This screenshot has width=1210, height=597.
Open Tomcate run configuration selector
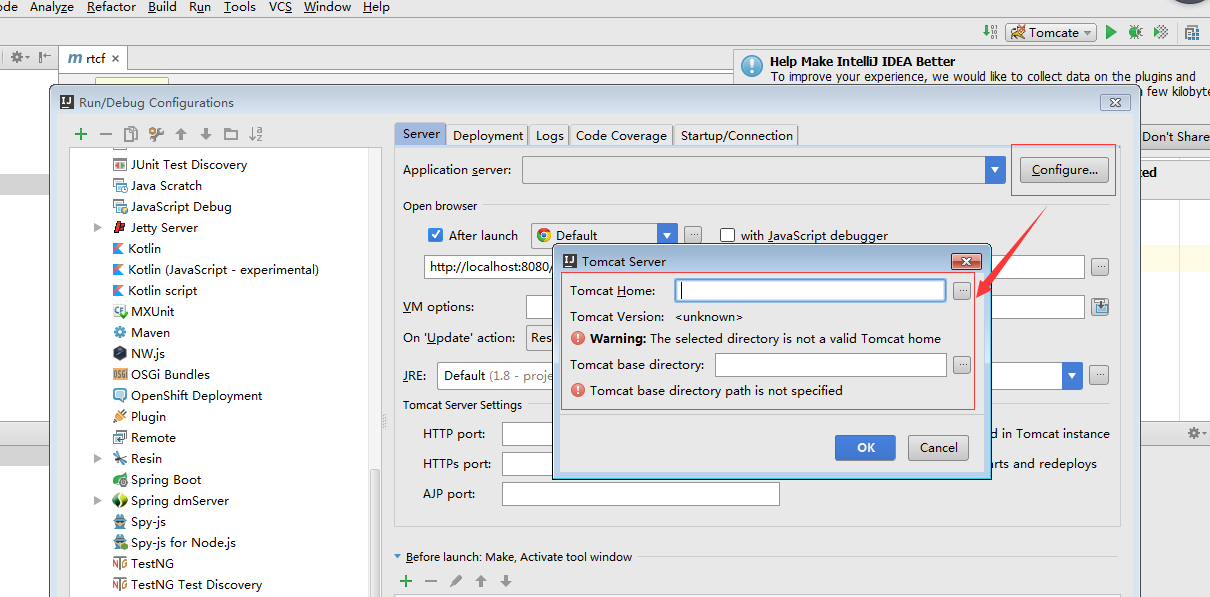(x=1050, y=32)
